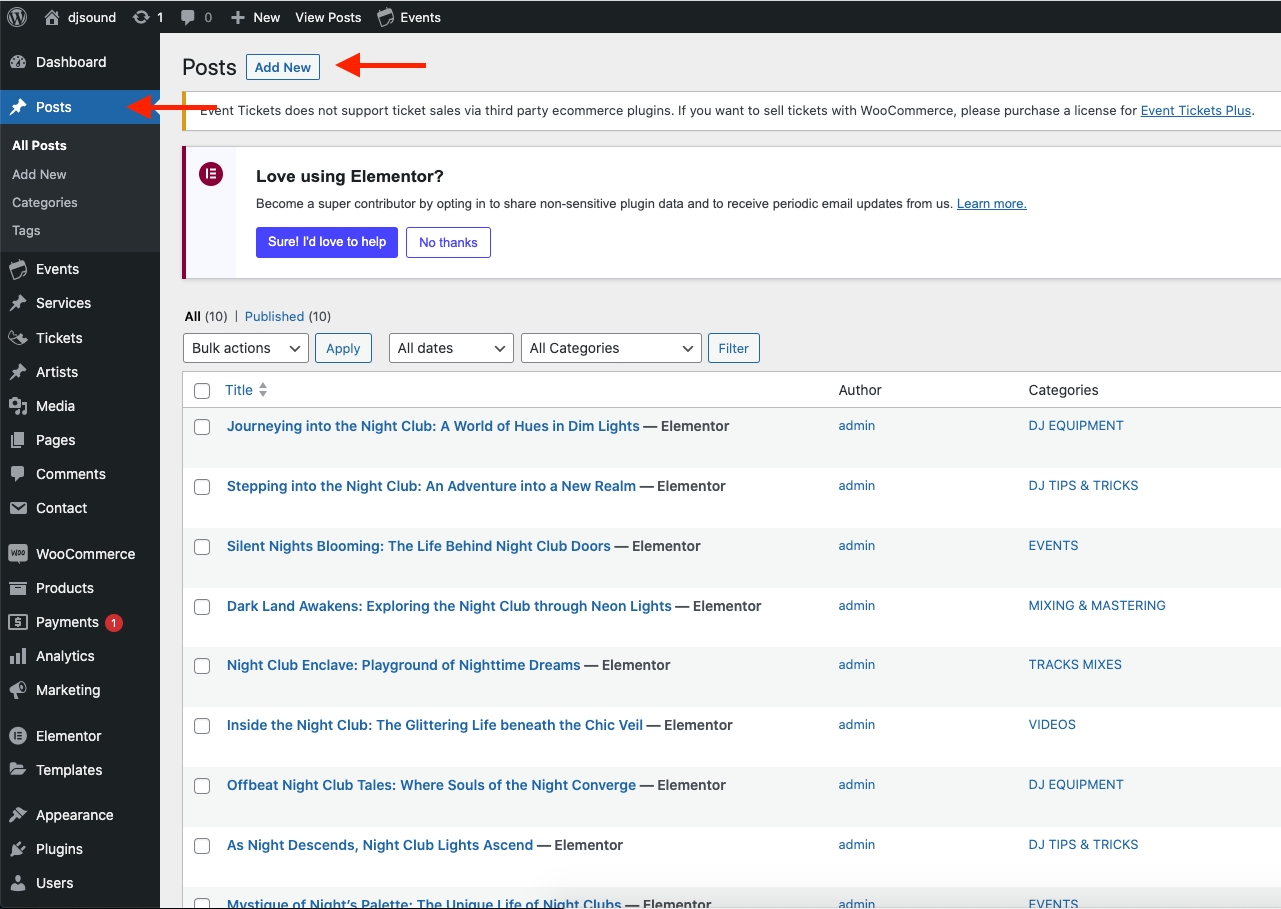Viewport: 1281px width, 909px height.
Task: Open the All Categories dropdown
Action: pyautogui.click(x=611, y=348)
